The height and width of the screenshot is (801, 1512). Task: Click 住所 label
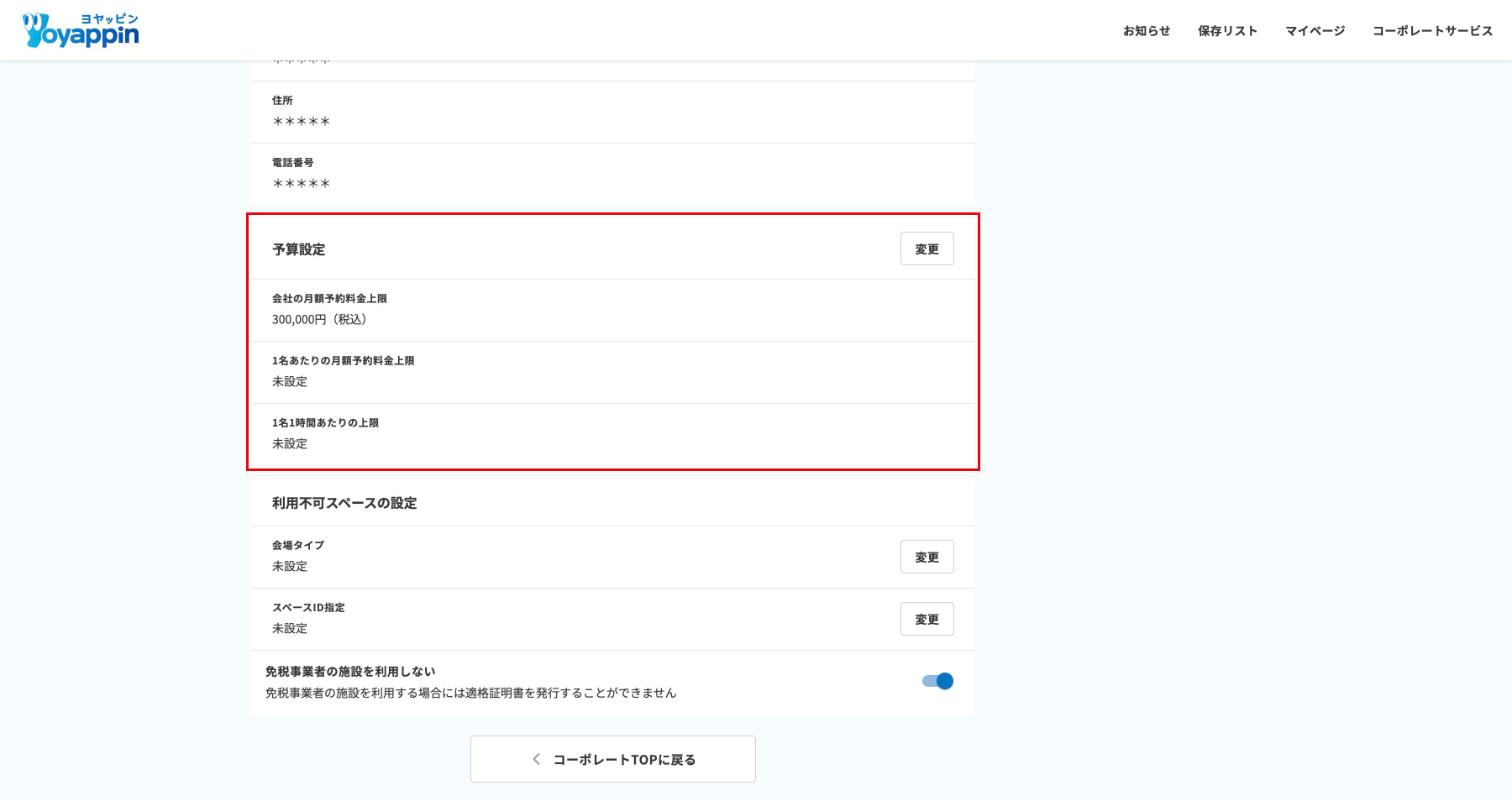282,100
